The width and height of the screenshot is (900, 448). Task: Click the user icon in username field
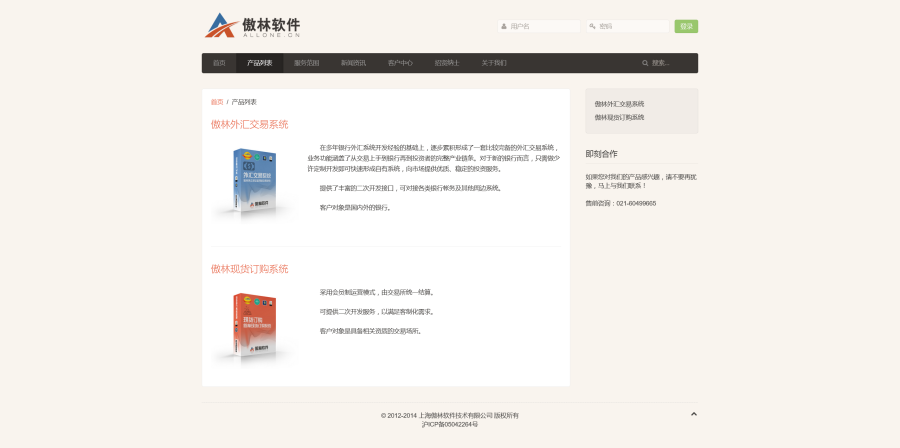coord(504,26)
